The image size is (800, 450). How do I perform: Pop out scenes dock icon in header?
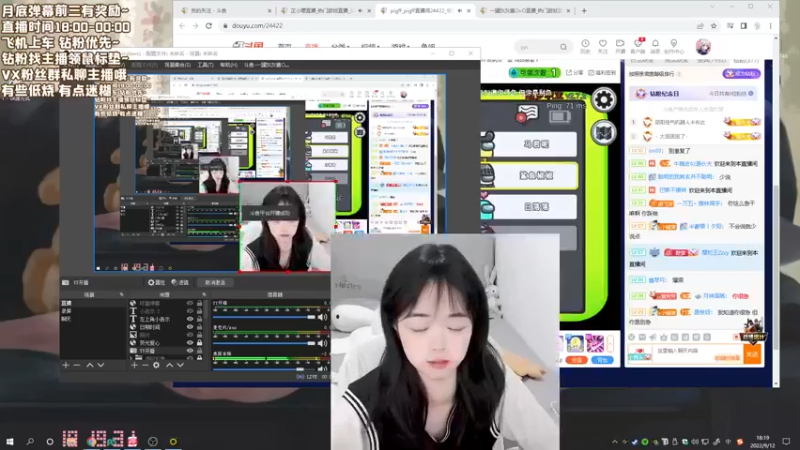pos(121,294)
